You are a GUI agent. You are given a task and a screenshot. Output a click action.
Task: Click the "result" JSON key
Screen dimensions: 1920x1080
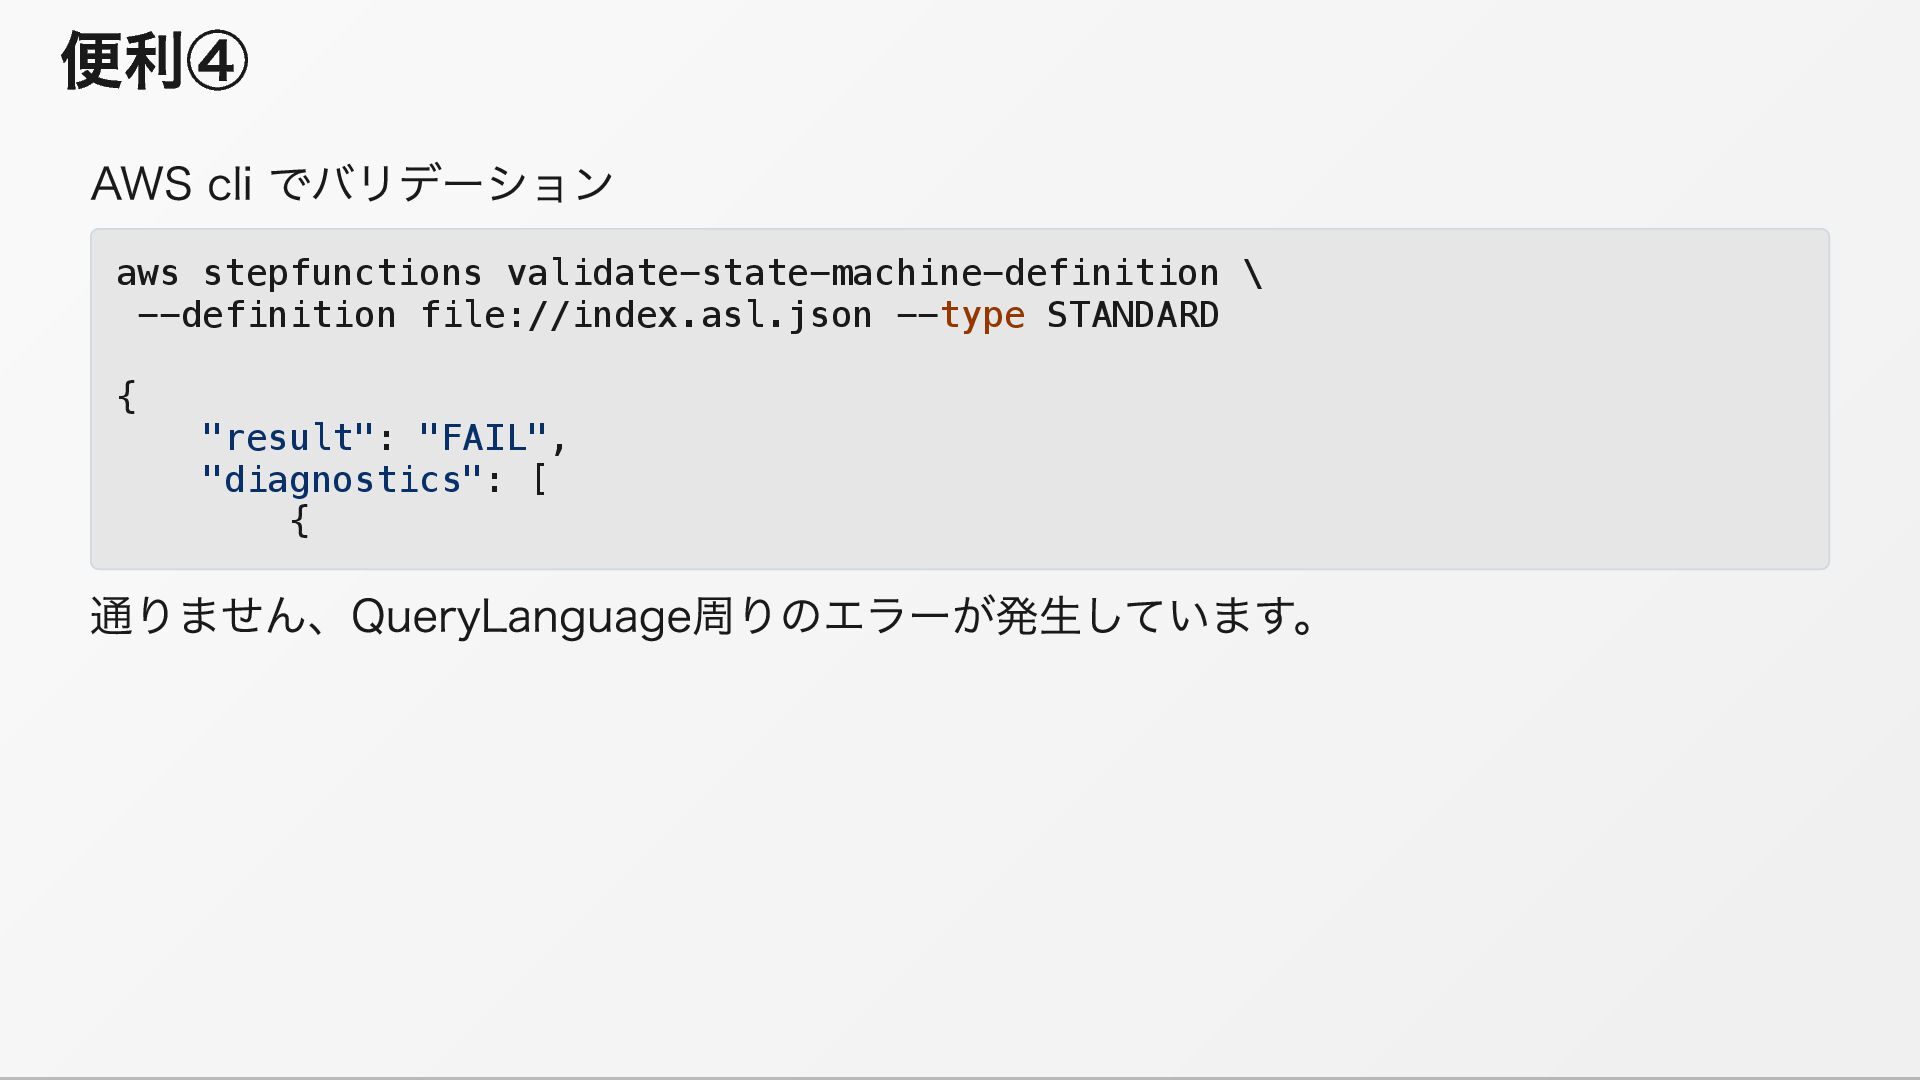pyautogui.click(x=287, y=438)
